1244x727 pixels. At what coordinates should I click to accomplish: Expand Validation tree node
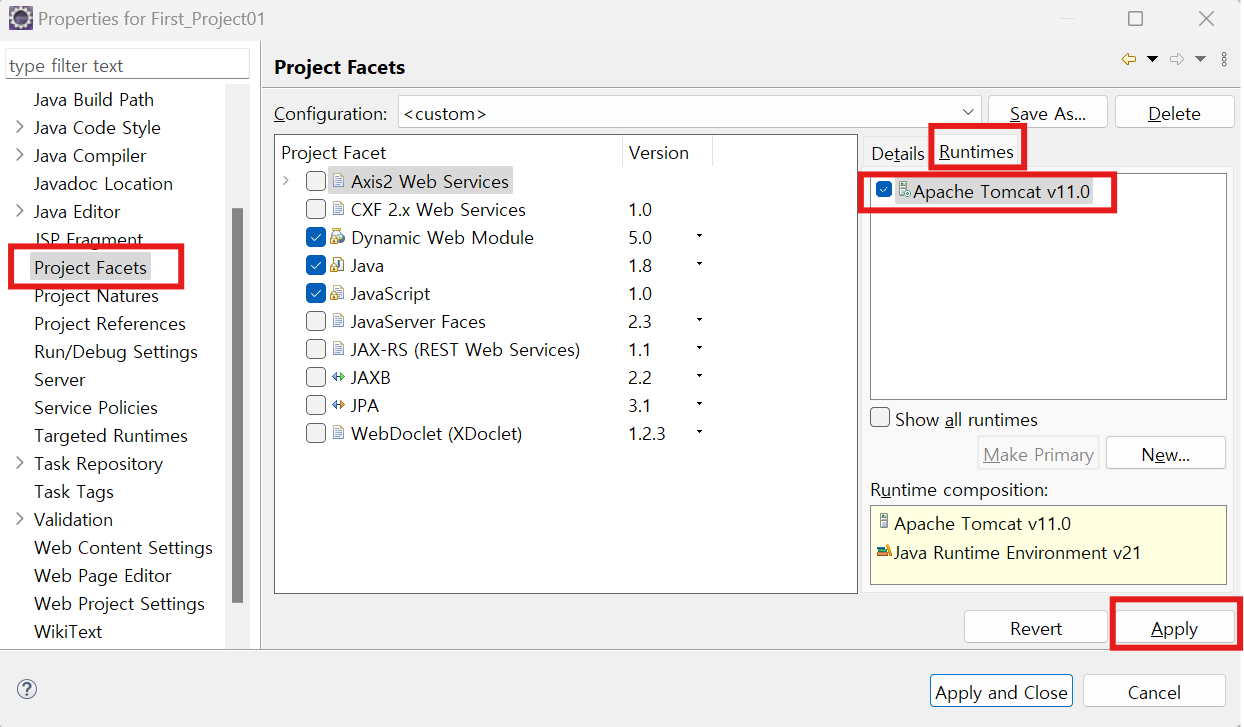pos(20,519)
